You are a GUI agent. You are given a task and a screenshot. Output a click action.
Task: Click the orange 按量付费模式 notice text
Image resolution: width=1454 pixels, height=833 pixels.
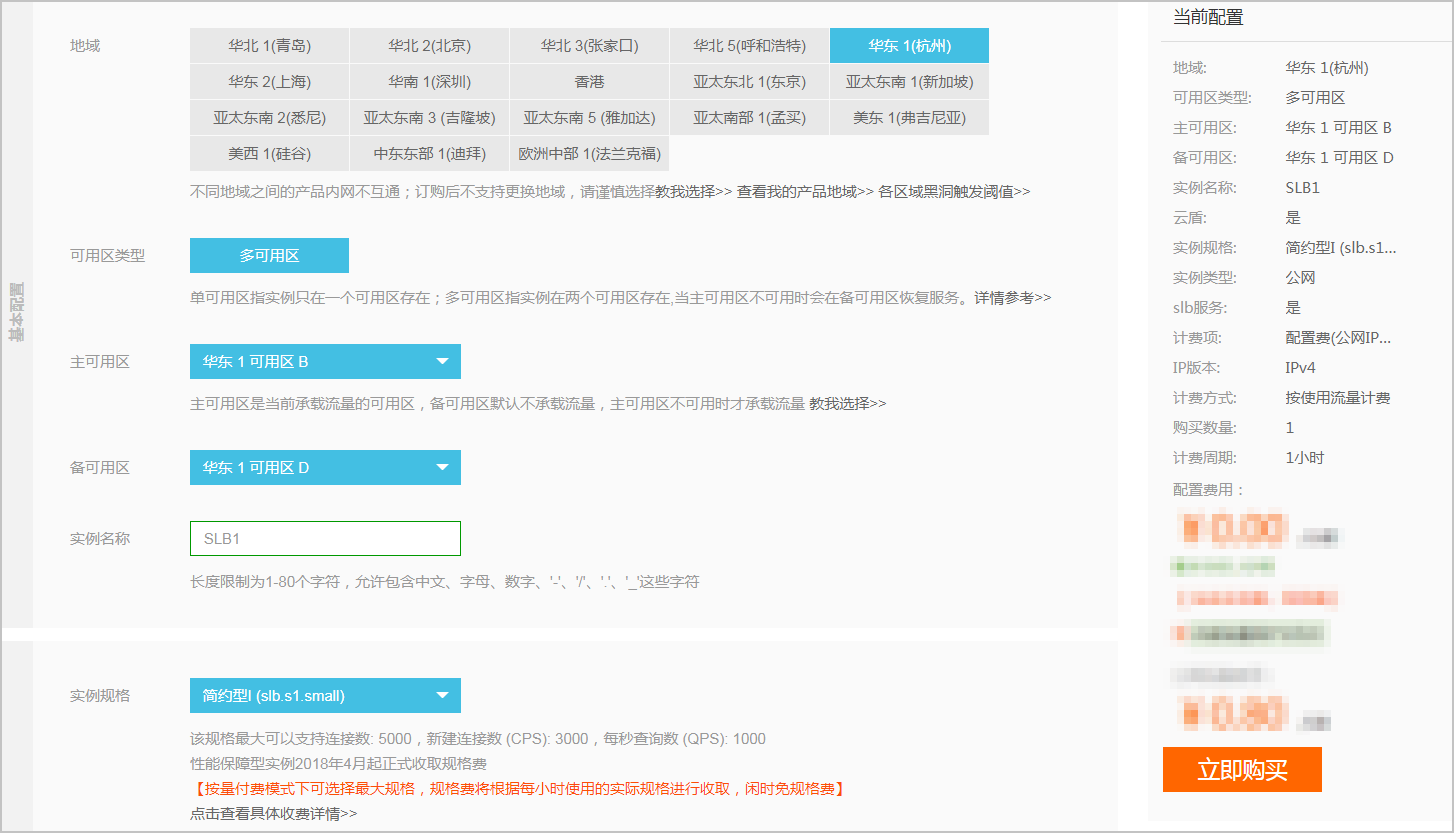[519, 789]
